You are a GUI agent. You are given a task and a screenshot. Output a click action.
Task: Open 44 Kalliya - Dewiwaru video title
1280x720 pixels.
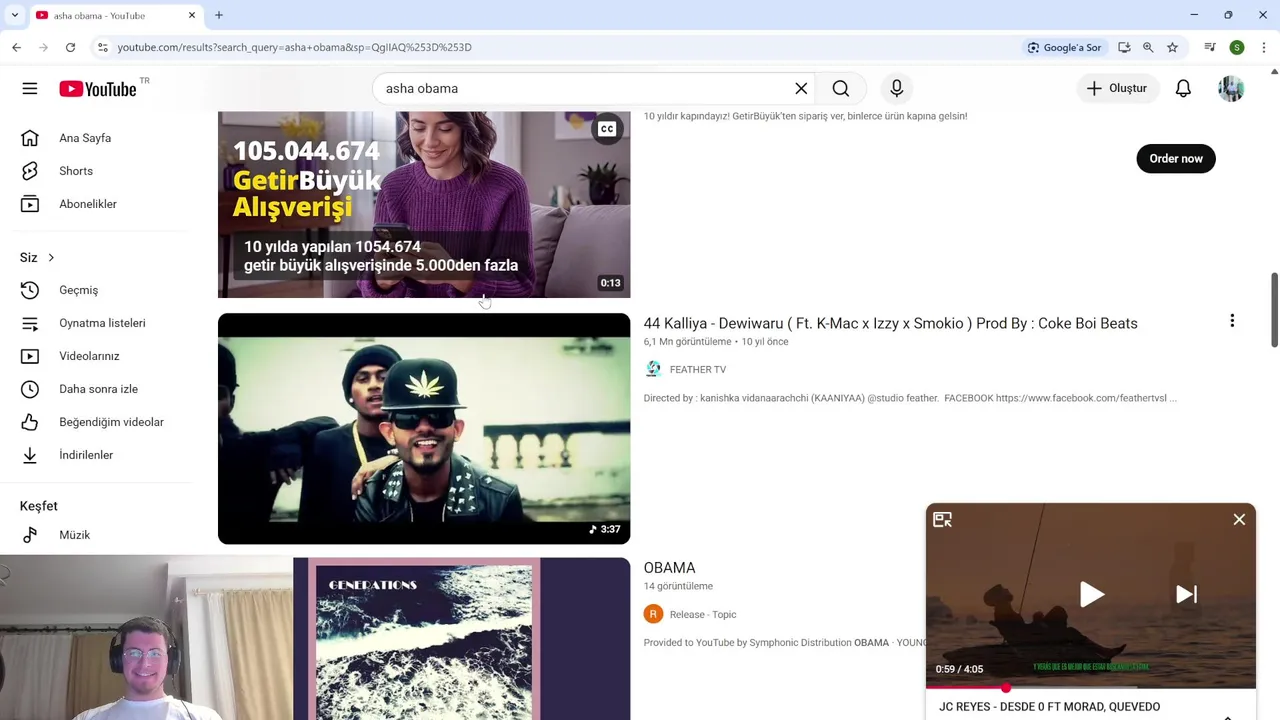pyautogui.click(x=890, y=324)
